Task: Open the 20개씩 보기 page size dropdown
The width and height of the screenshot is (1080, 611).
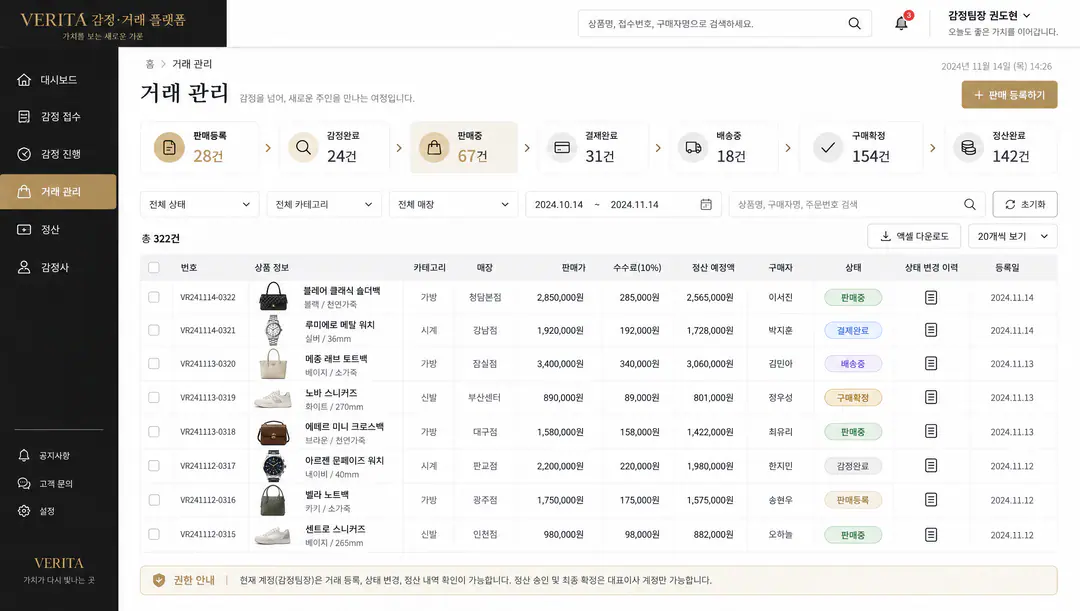Action: click(1012, 236)
